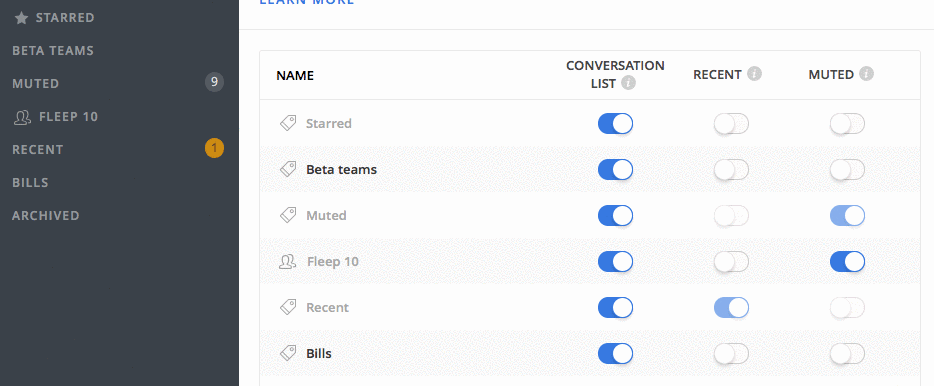Turn off Muted toggle for Fleep 10

(847, 262)
